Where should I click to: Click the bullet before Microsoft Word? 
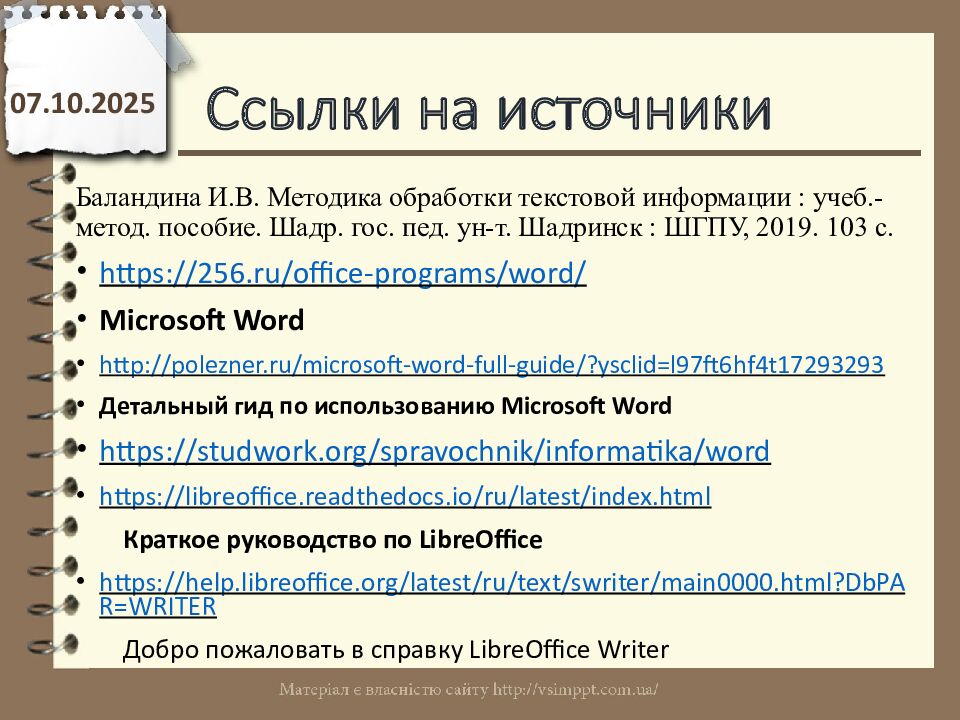(83, 320)
